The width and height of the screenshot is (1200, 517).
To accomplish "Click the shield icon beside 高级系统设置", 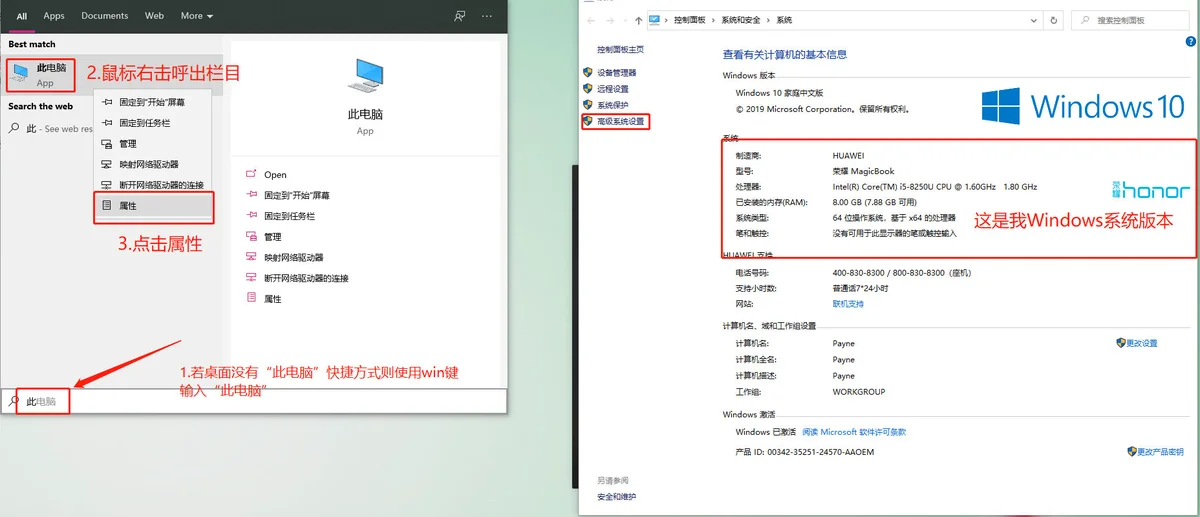I will pos(588,121).
